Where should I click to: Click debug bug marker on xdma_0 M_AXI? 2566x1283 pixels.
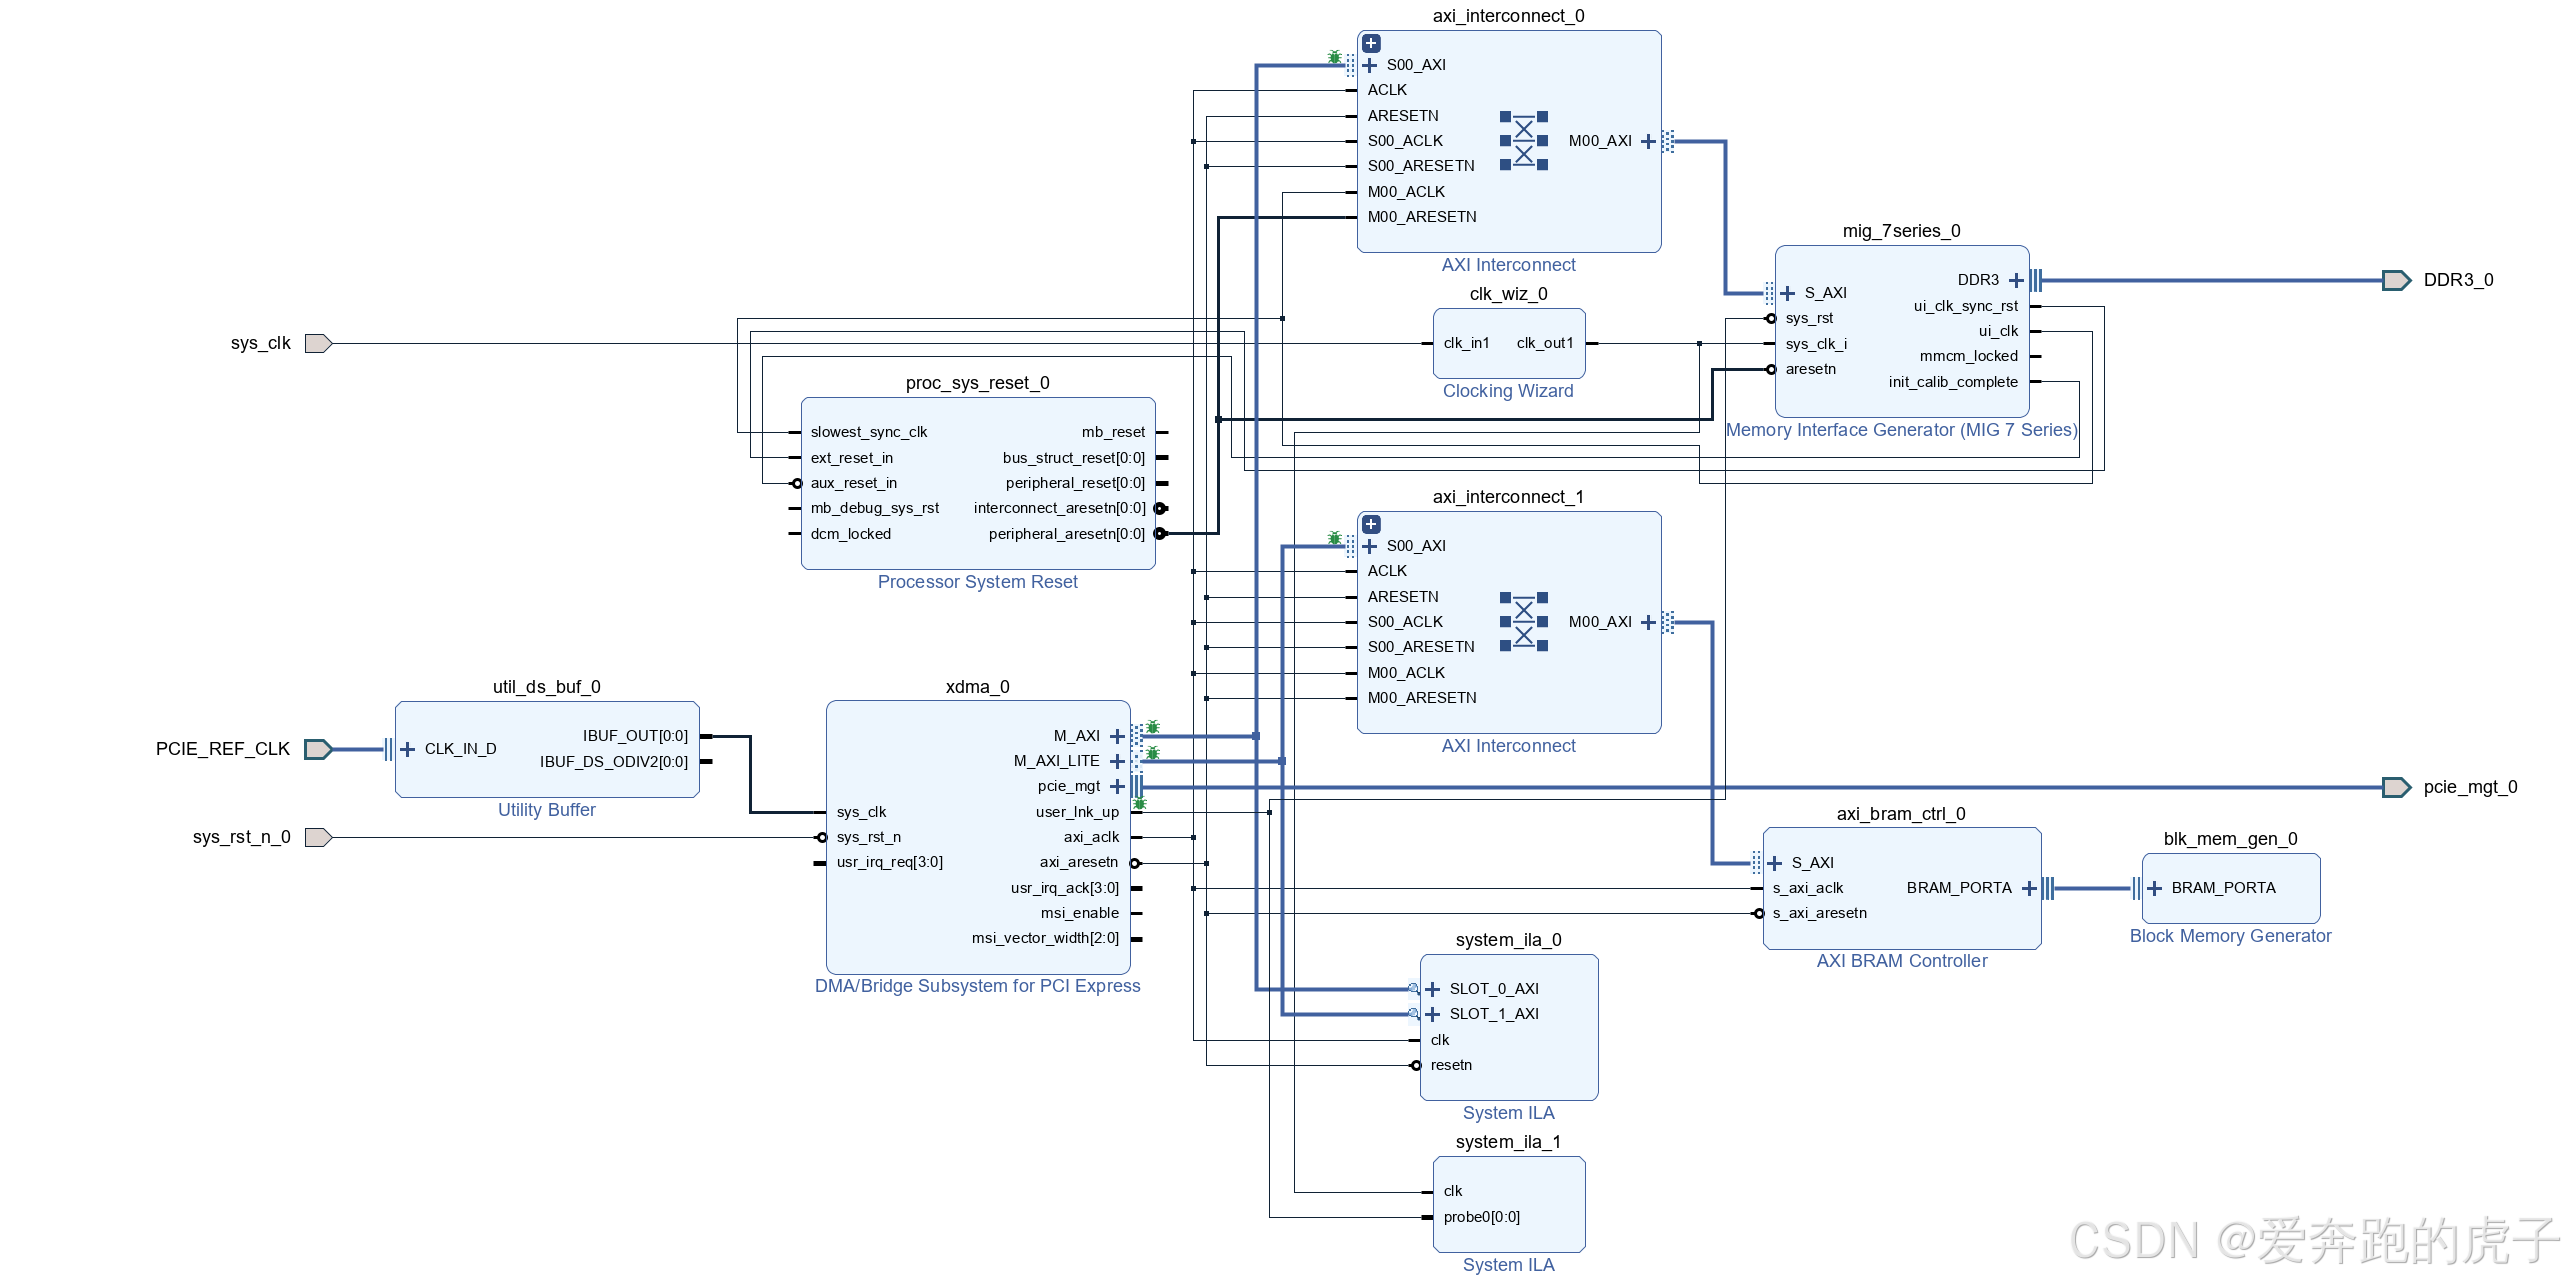(1152, 727)
